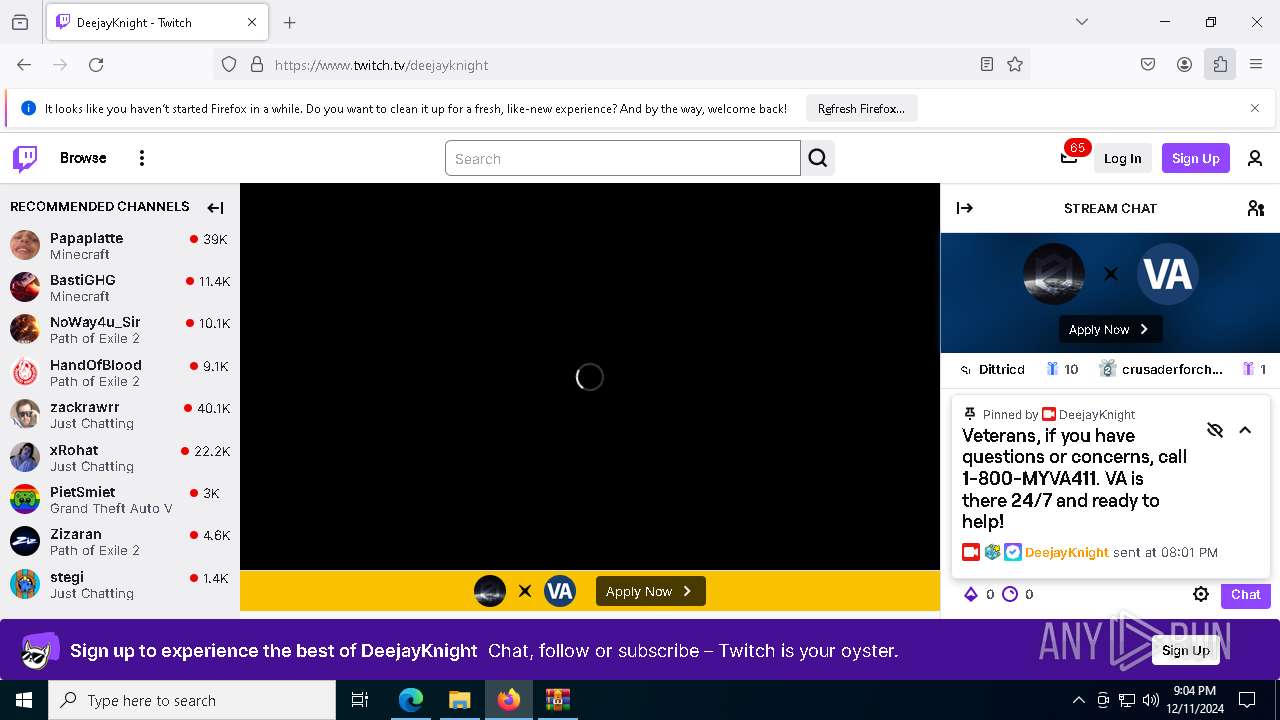Image resolution: width=1280 pixels, height=720 pixels.
Task: Toggle Firefox reader view icon
Action: [x=987, y=64]
